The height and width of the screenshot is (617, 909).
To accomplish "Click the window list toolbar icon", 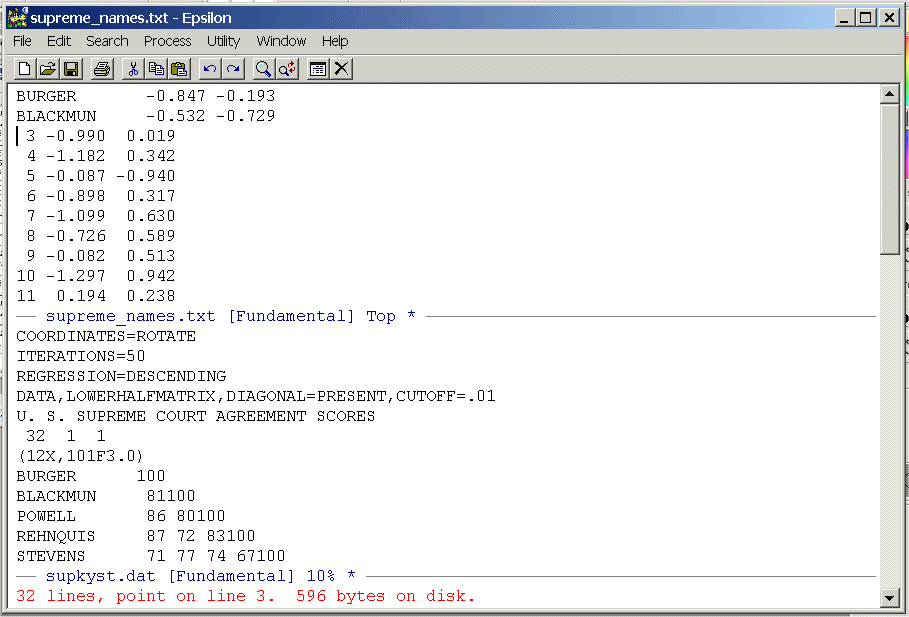I will (x=318, y=69).
